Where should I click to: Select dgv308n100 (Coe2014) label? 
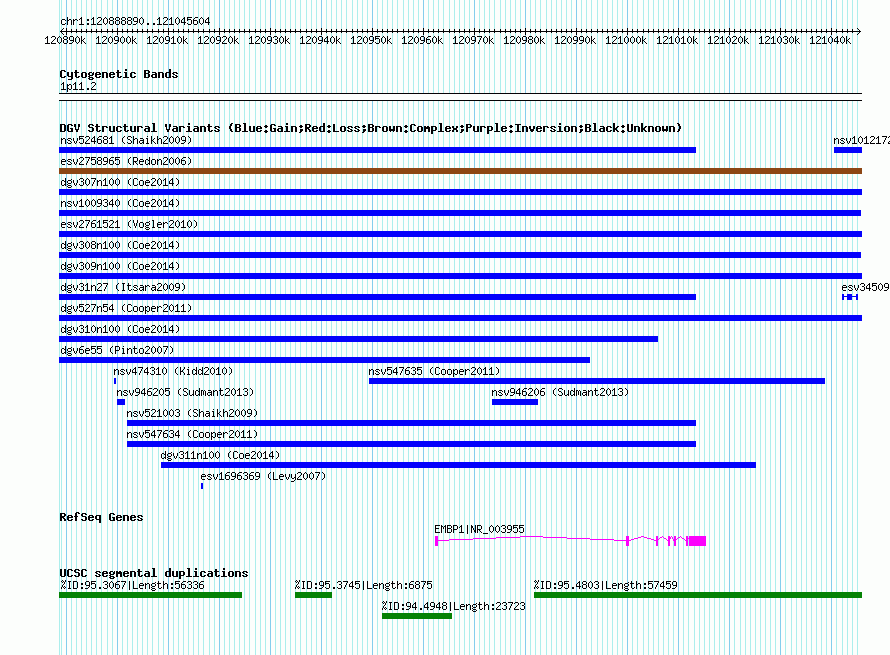[x=120, y=245]
